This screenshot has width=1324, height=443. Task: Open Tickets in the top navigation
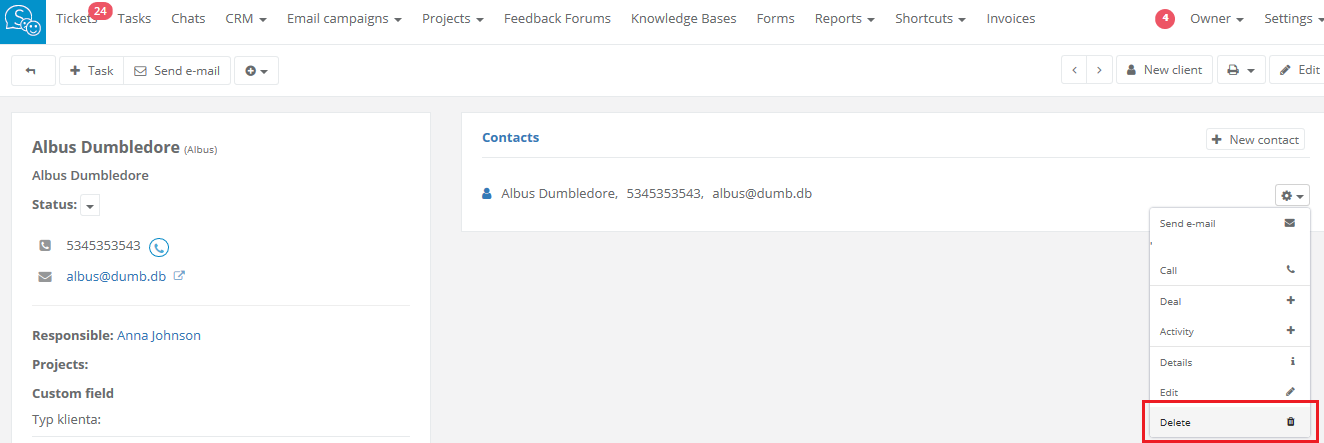(x=77, y=19)
